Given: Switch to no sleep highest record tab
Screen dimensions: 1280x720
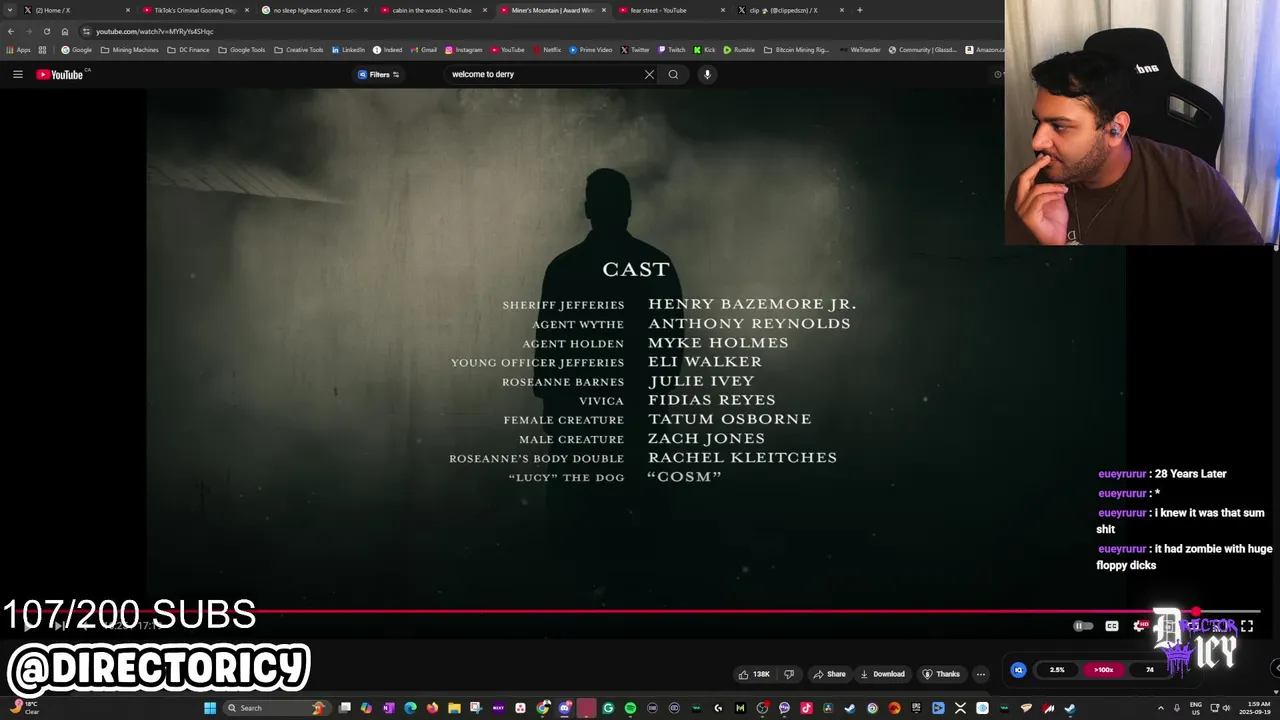Looking at the screenshot, I should [314, 10].
